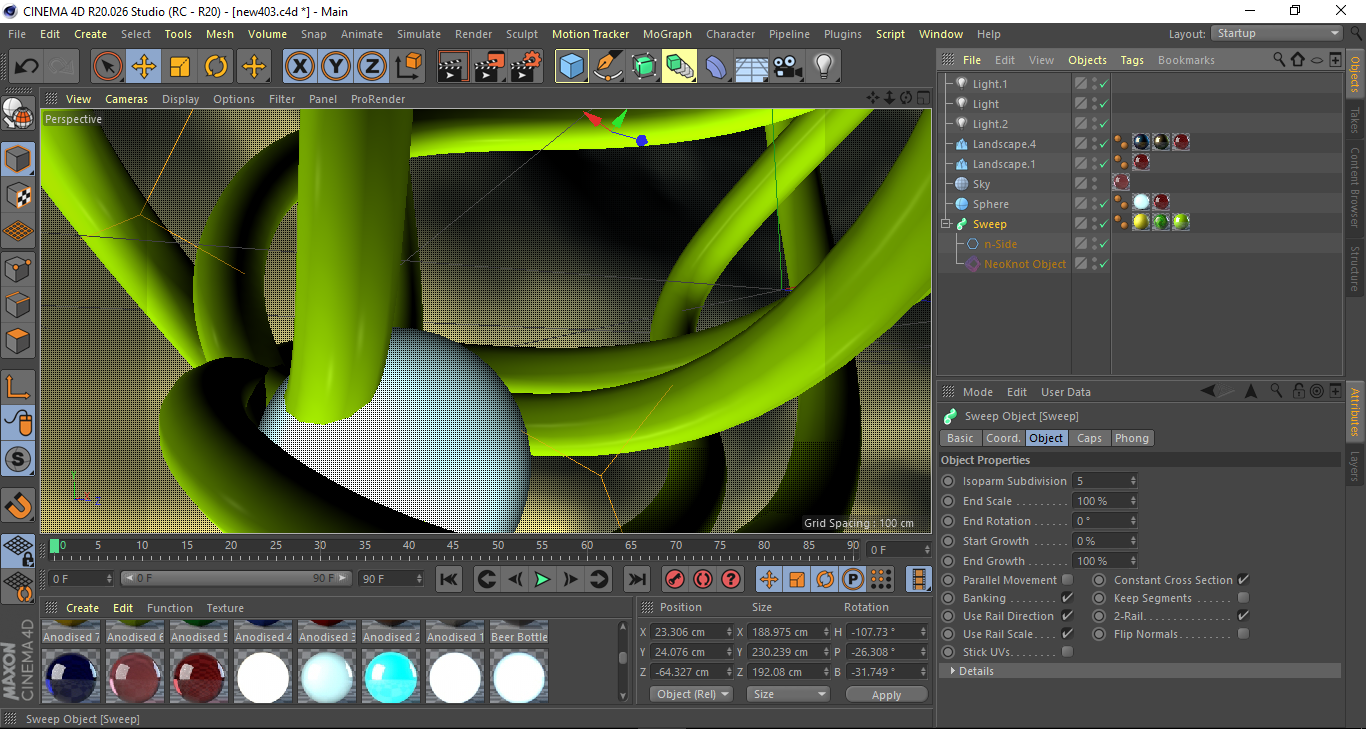Switch to Coord. tab

click(1003, 438)
